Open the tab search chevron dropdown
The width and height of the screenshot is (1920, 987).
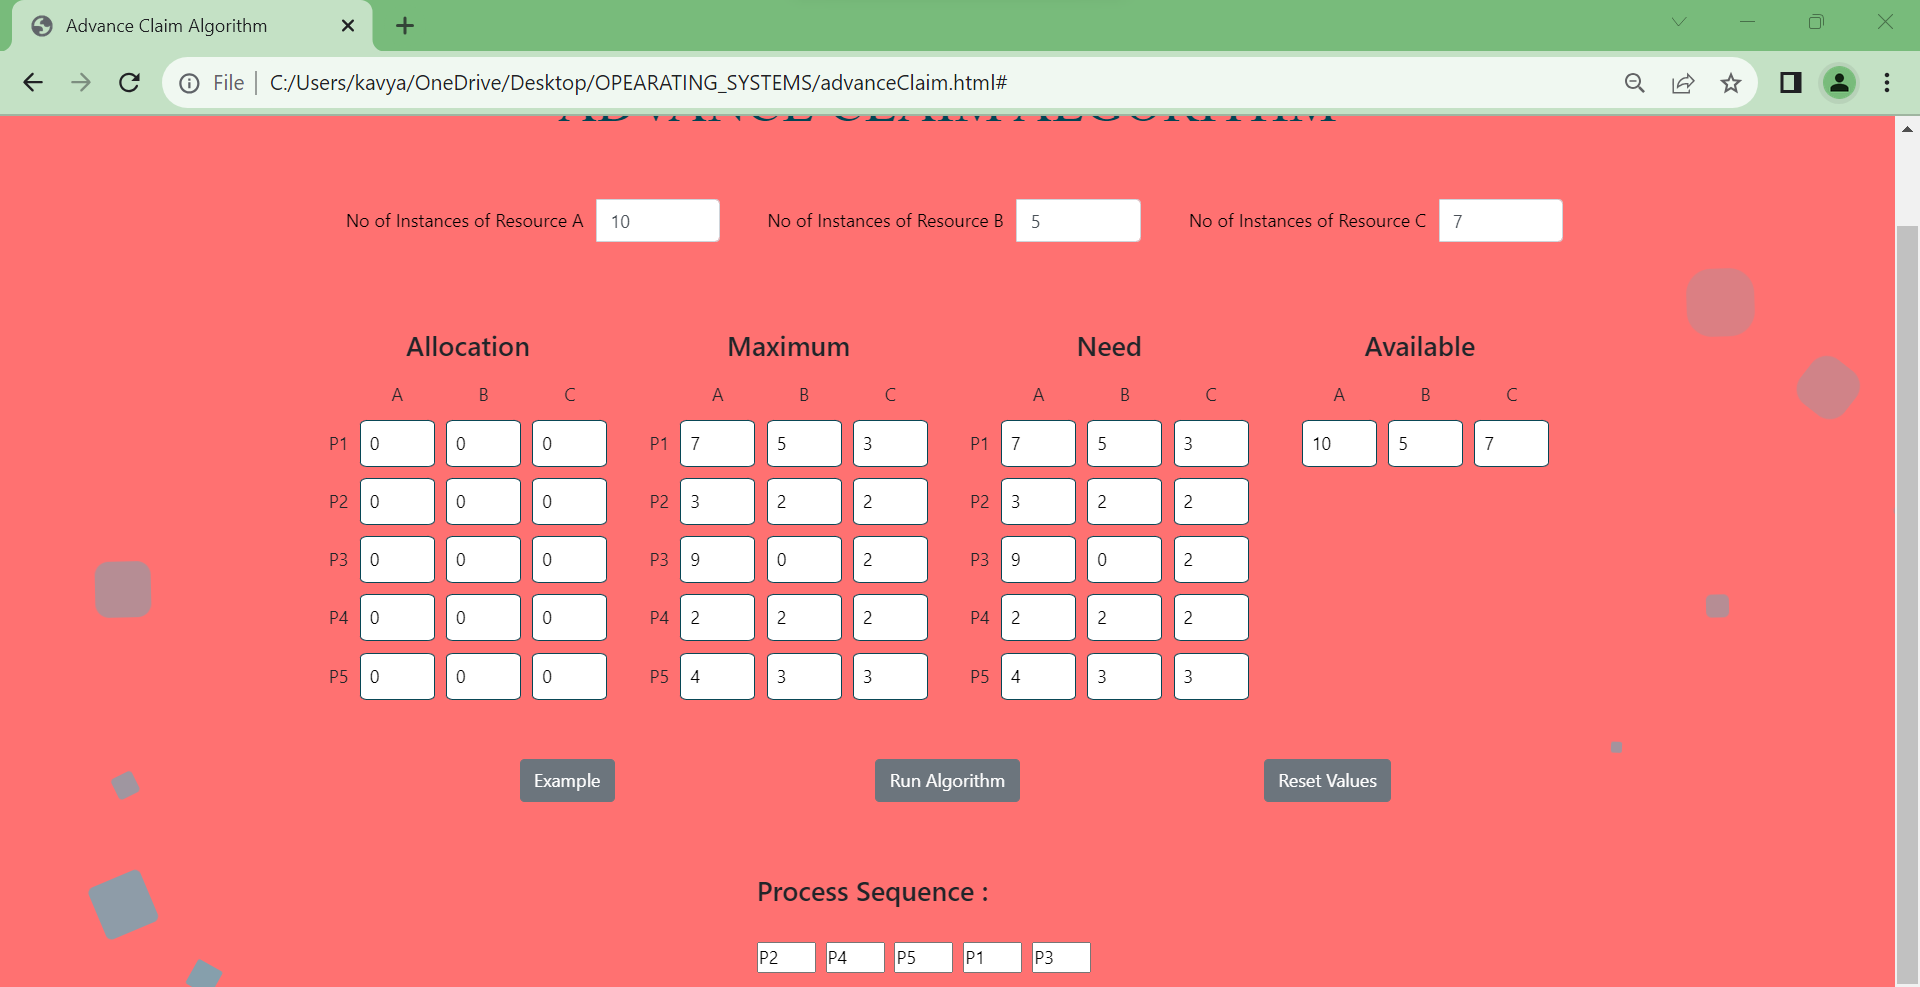(1679, 21)
